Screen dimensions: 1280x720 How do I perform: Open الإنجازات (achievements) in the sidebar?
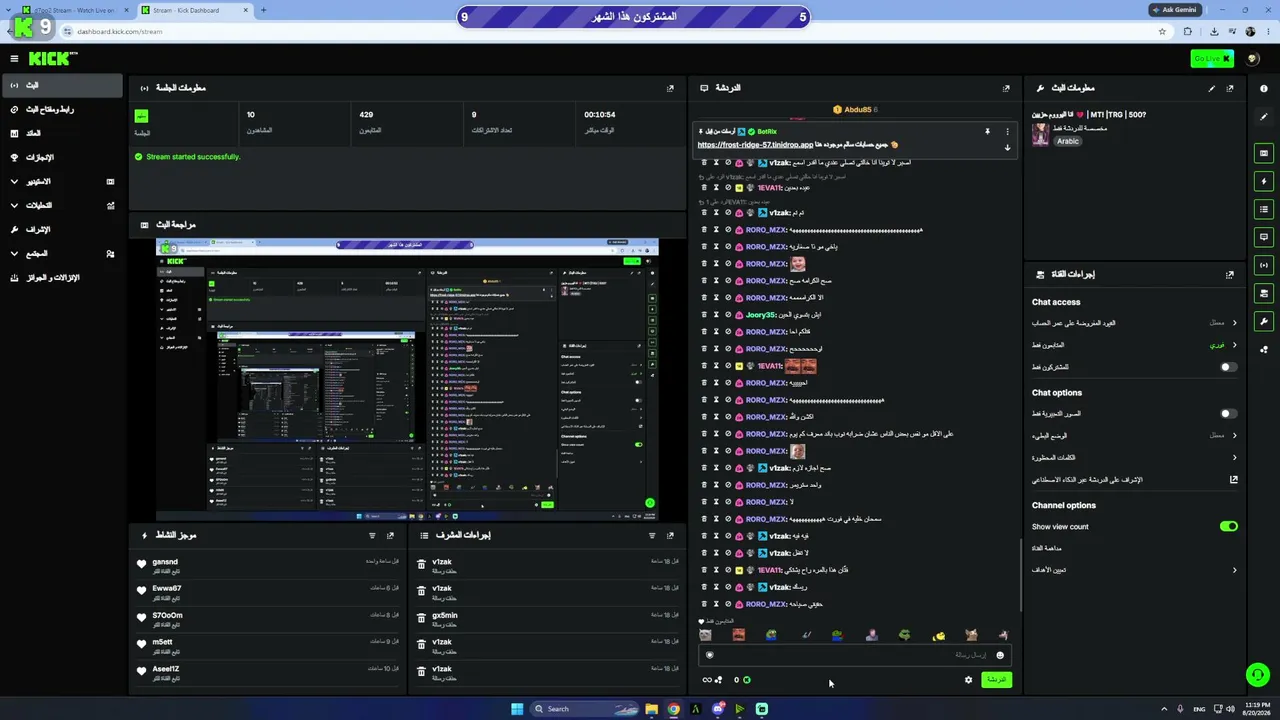point(62,158)
